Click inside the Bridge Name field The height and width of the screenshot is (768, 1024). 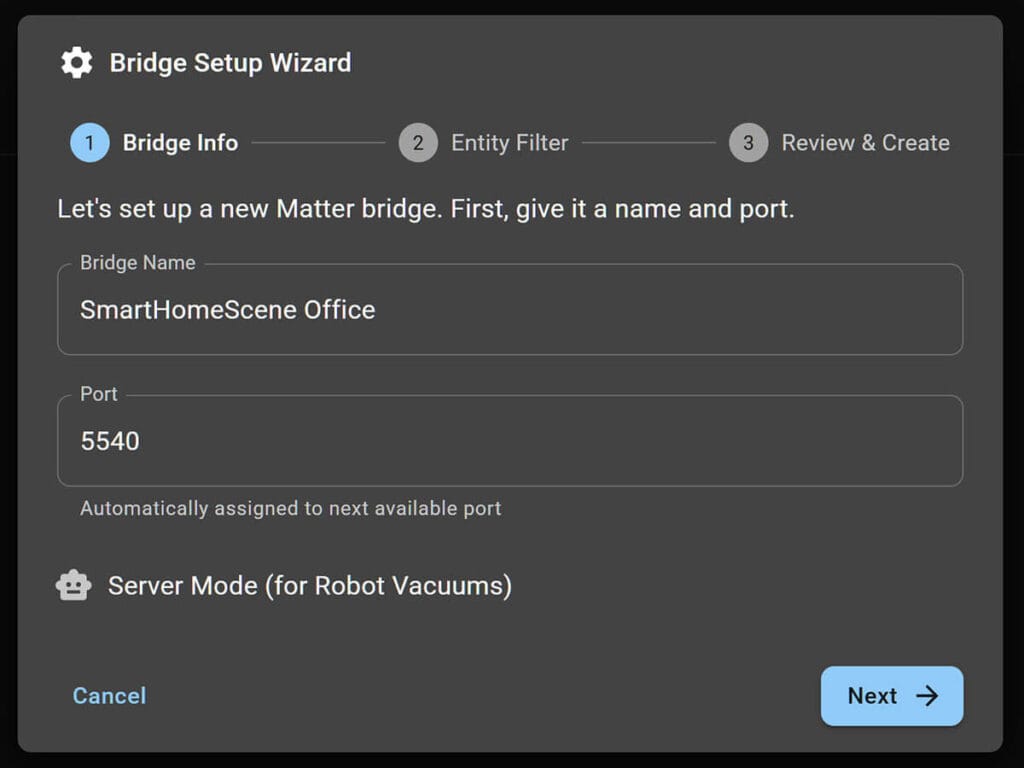[x=510, y=310]
